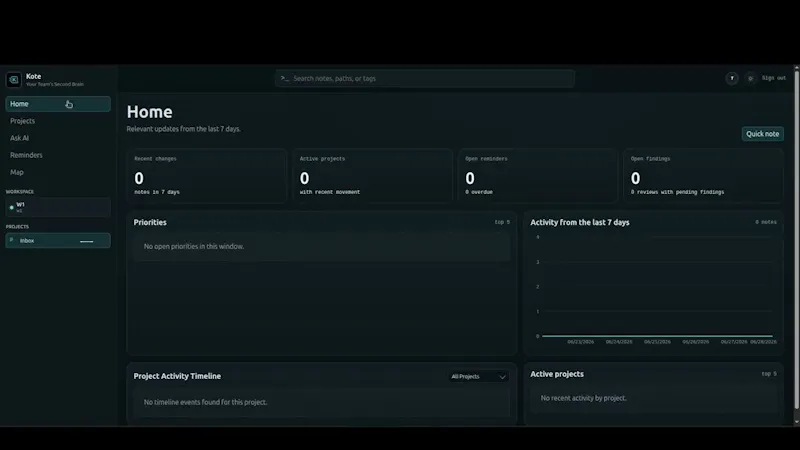The height and width of the screenshot is (450, 800).
Task: Click the '0 notes' label in Activity panel
Action: click(766, 222)
